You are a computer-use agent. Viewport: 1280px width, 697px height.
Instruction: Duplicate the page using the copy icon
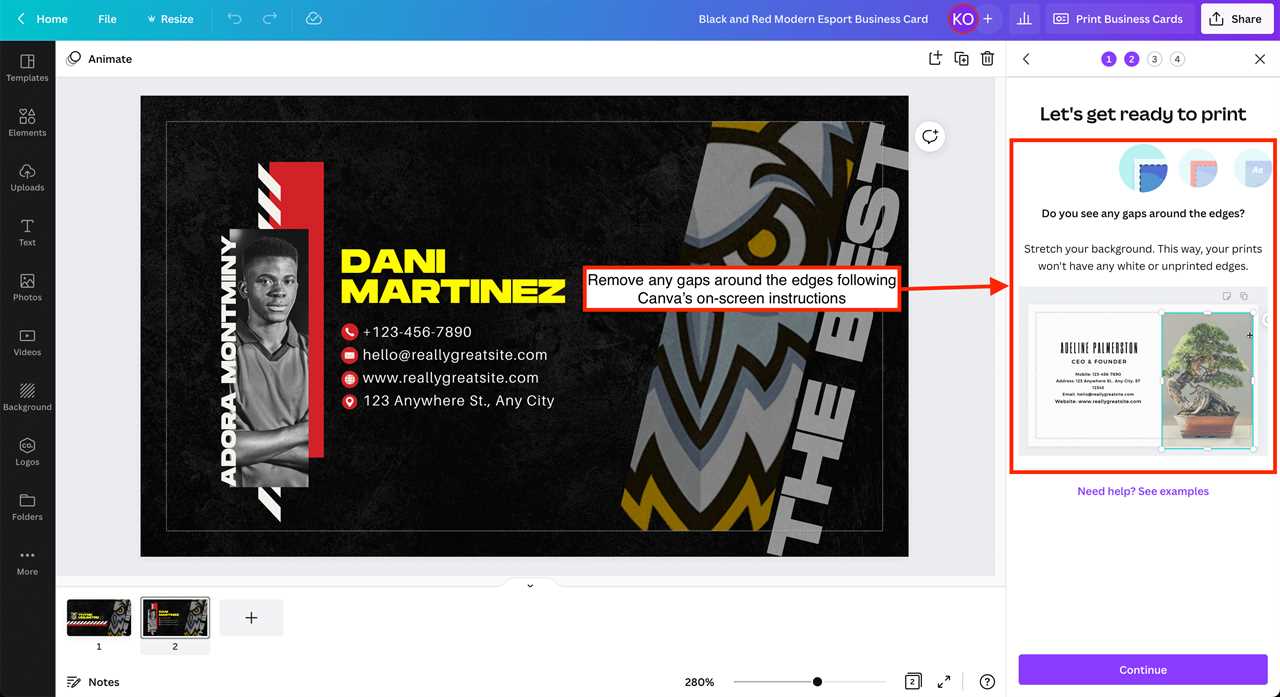tap(961, 58)
